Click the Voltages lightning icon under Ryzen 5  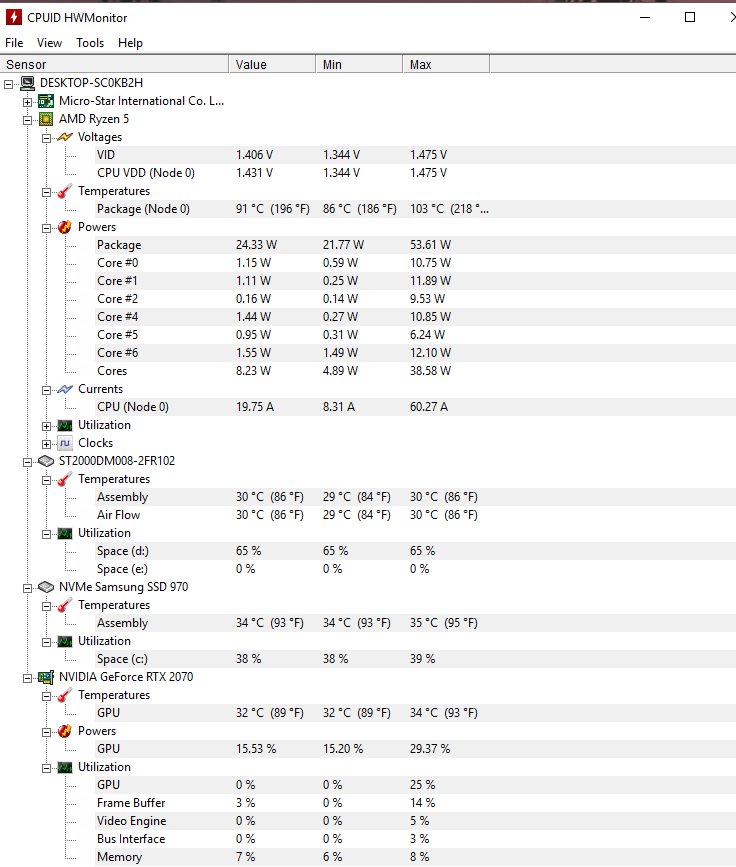click(x=65, y=137)
